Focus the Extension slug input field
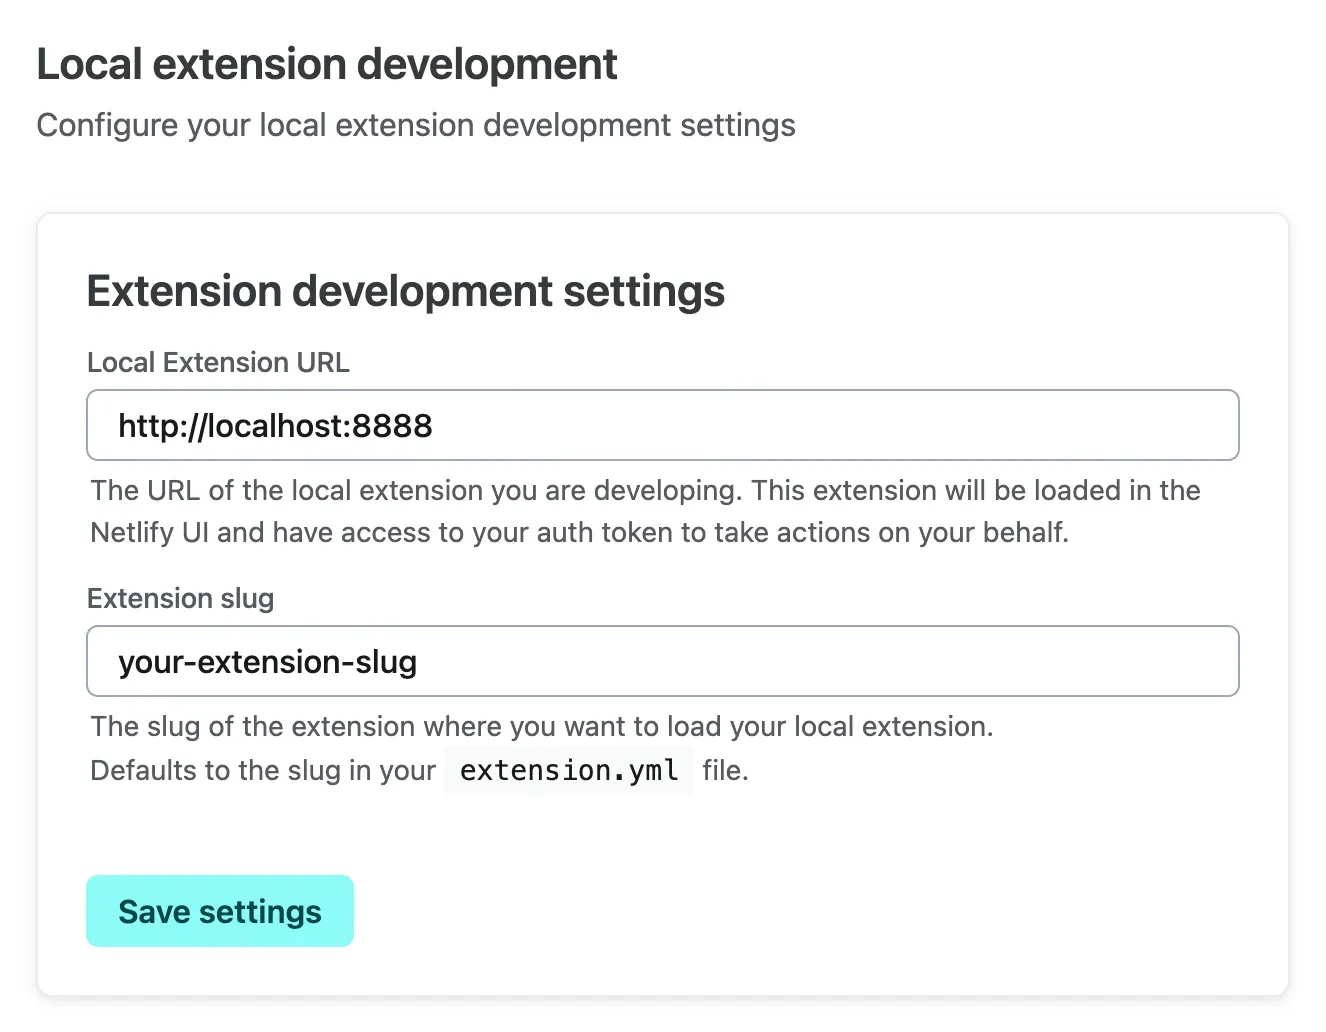 [662, 661]
